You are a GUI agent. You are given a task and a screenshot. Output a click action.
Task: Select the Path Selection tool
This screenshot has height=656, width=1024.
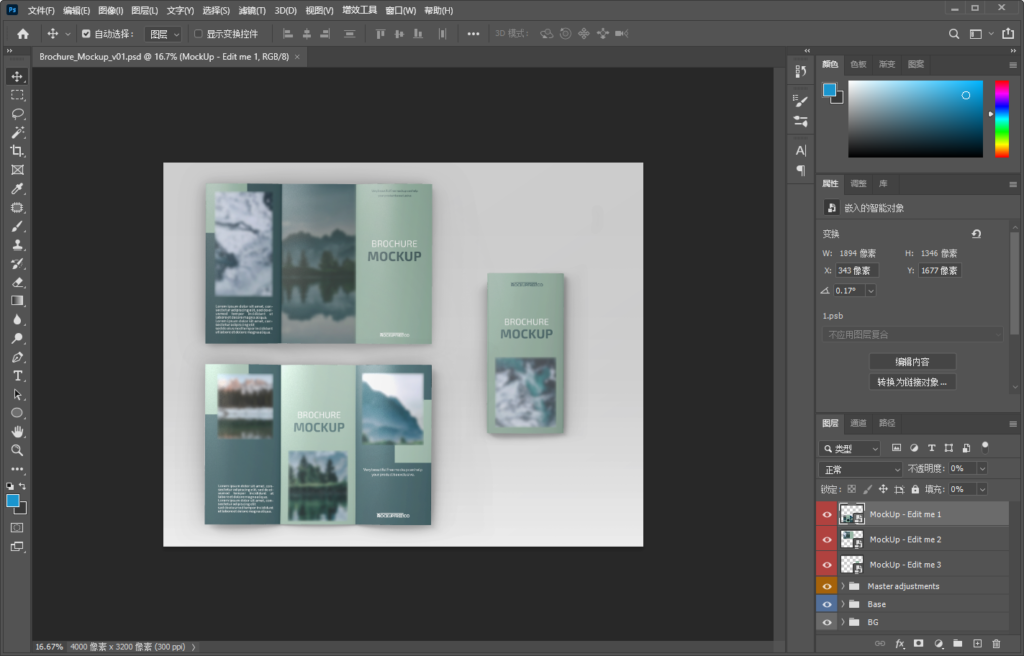pyautogui.click(x=17, y=395)
